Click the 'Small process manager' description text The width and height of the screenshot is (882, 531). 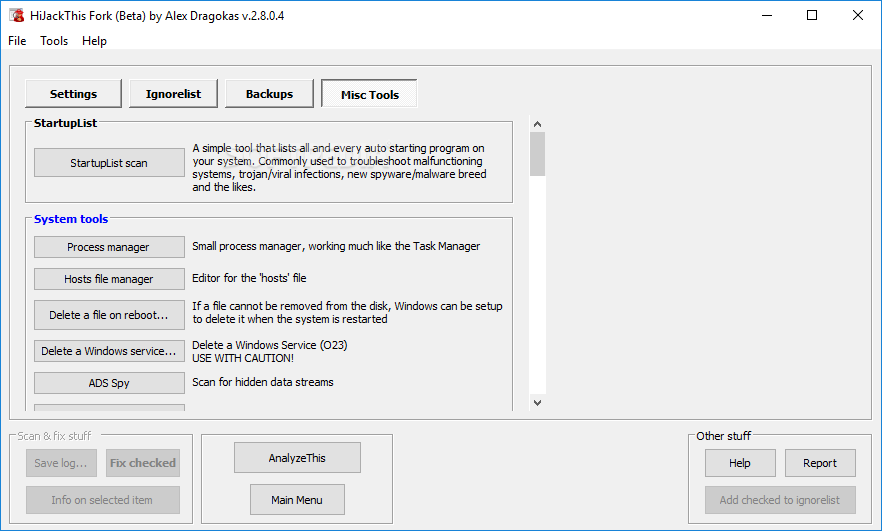[336, 246]
